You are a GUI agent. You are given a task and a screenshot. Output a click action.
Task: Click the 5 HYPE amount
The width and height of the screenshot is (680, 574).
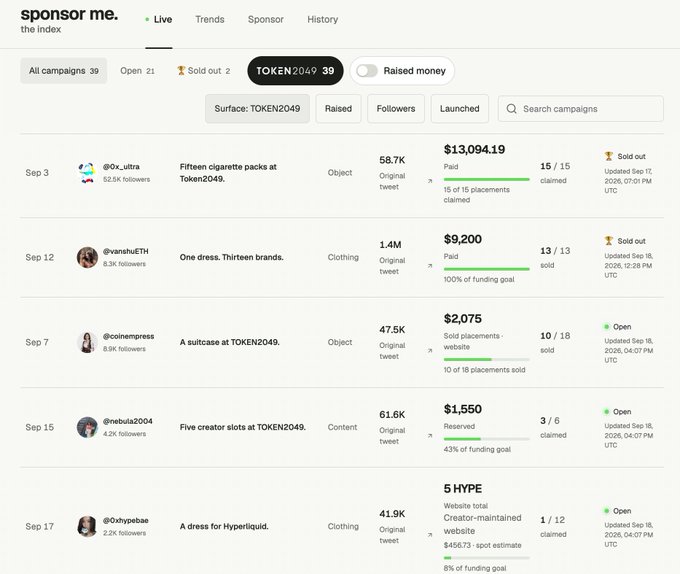tap(462, 489)
